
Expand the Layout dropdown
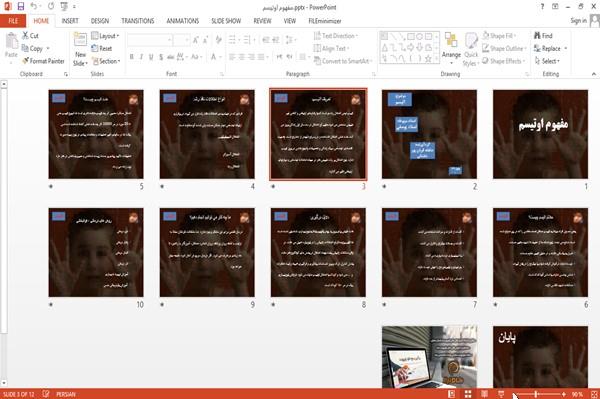105,36
